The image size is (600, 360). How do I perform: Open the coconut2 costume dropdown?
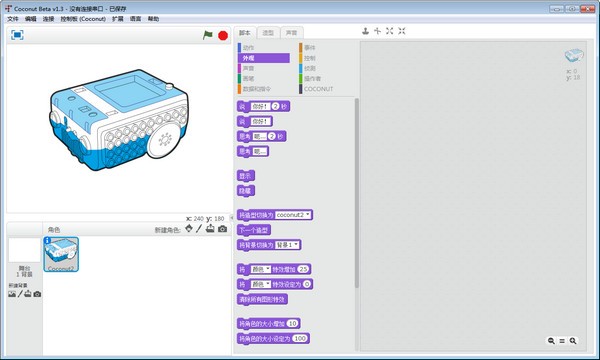(293, 215)
